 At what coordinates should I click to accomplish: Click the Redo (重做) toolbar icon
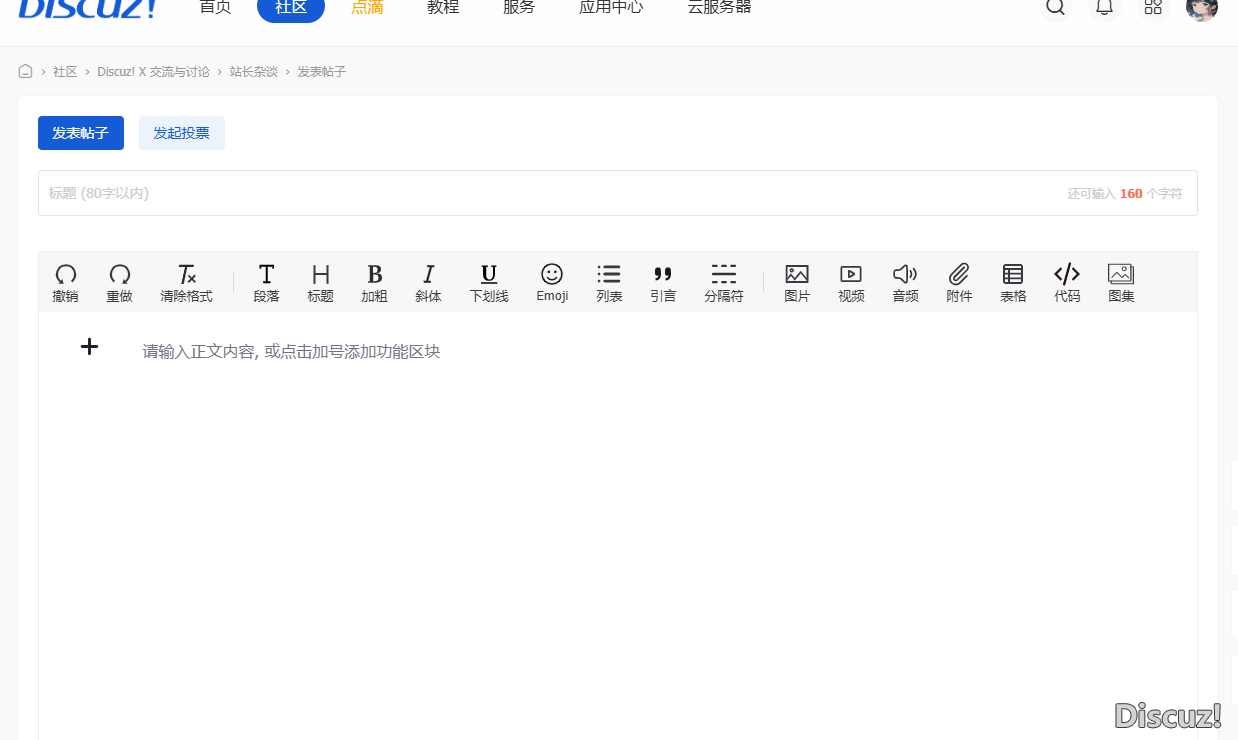[x=120, y=282]
